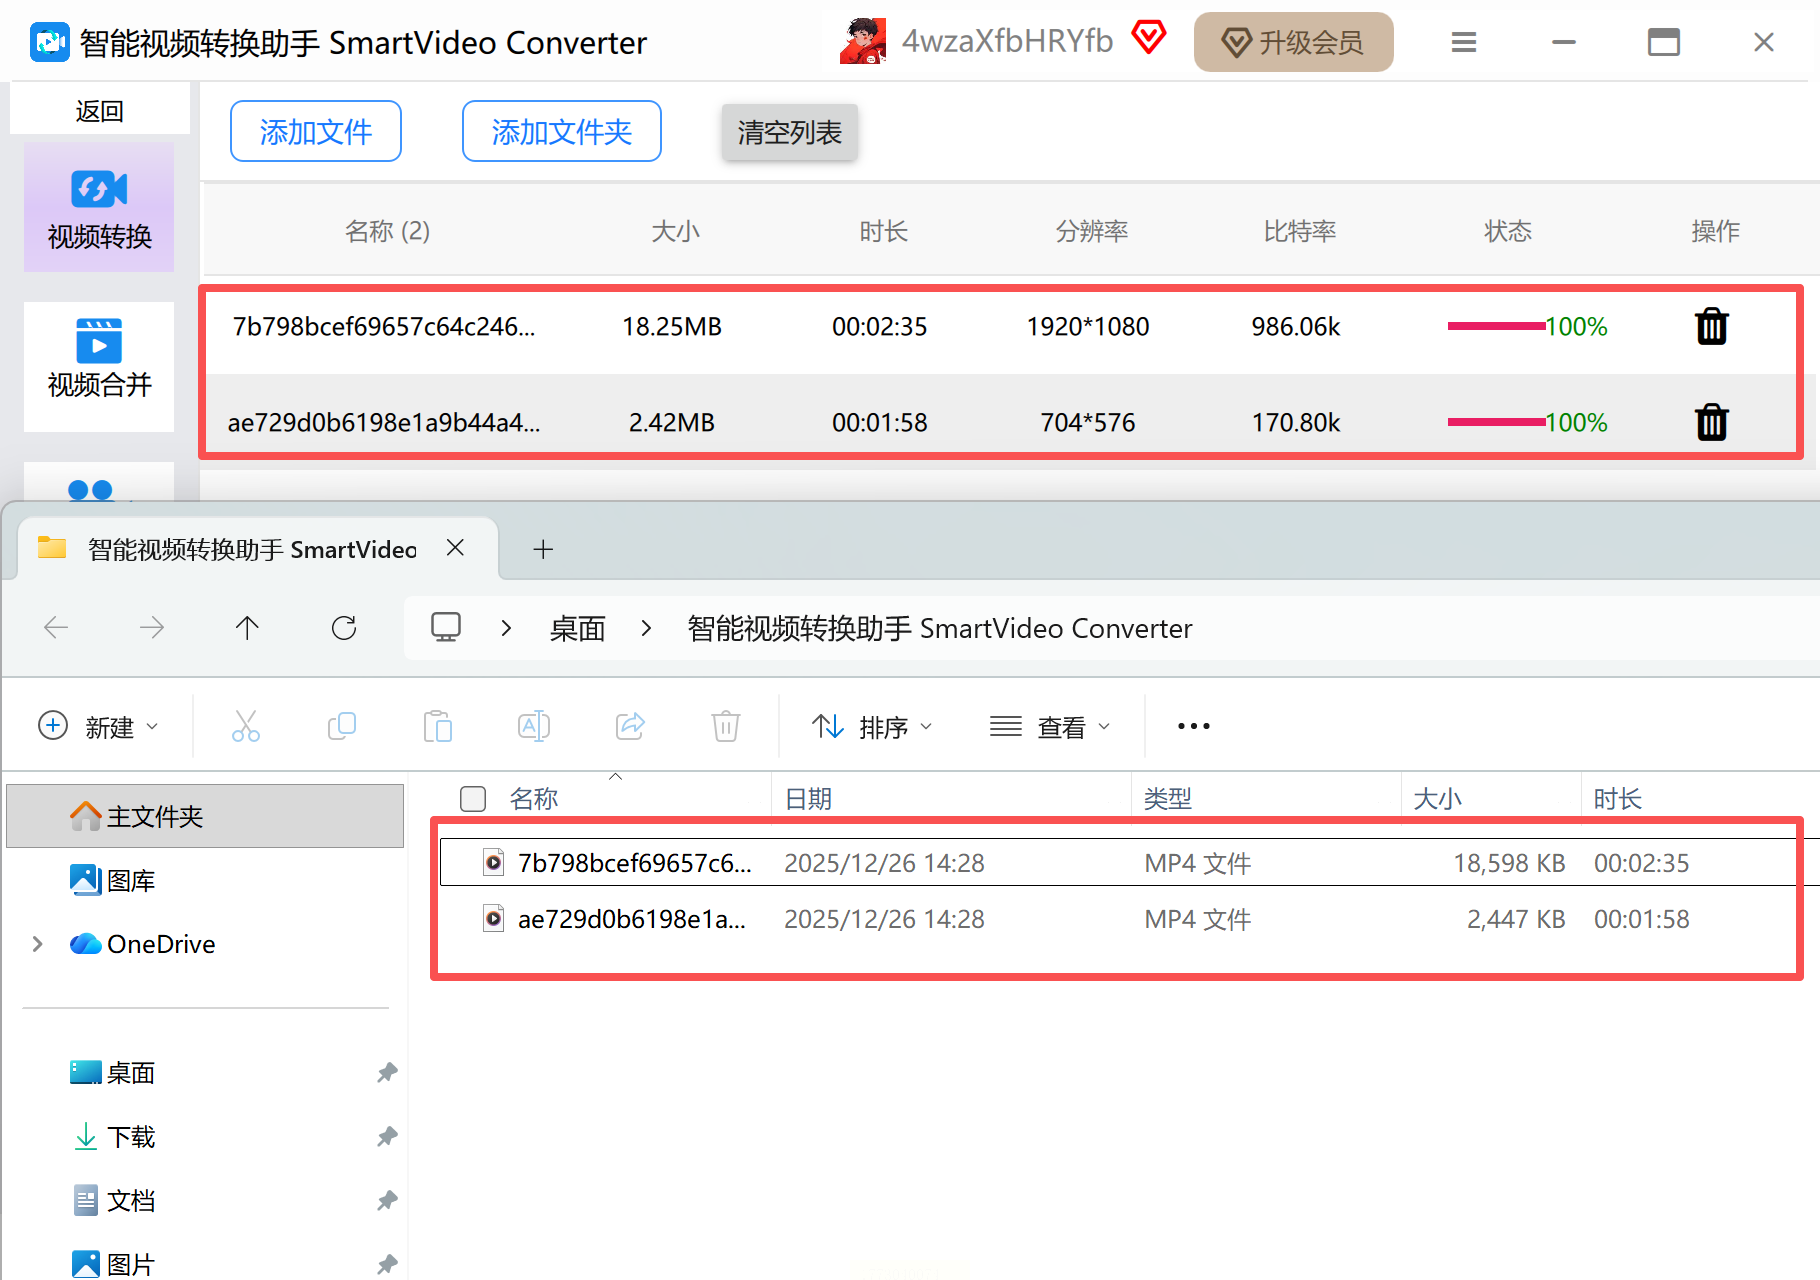Select the 智能视频转换助手 SmartVideo Explorer tab

tap(252, 549)
